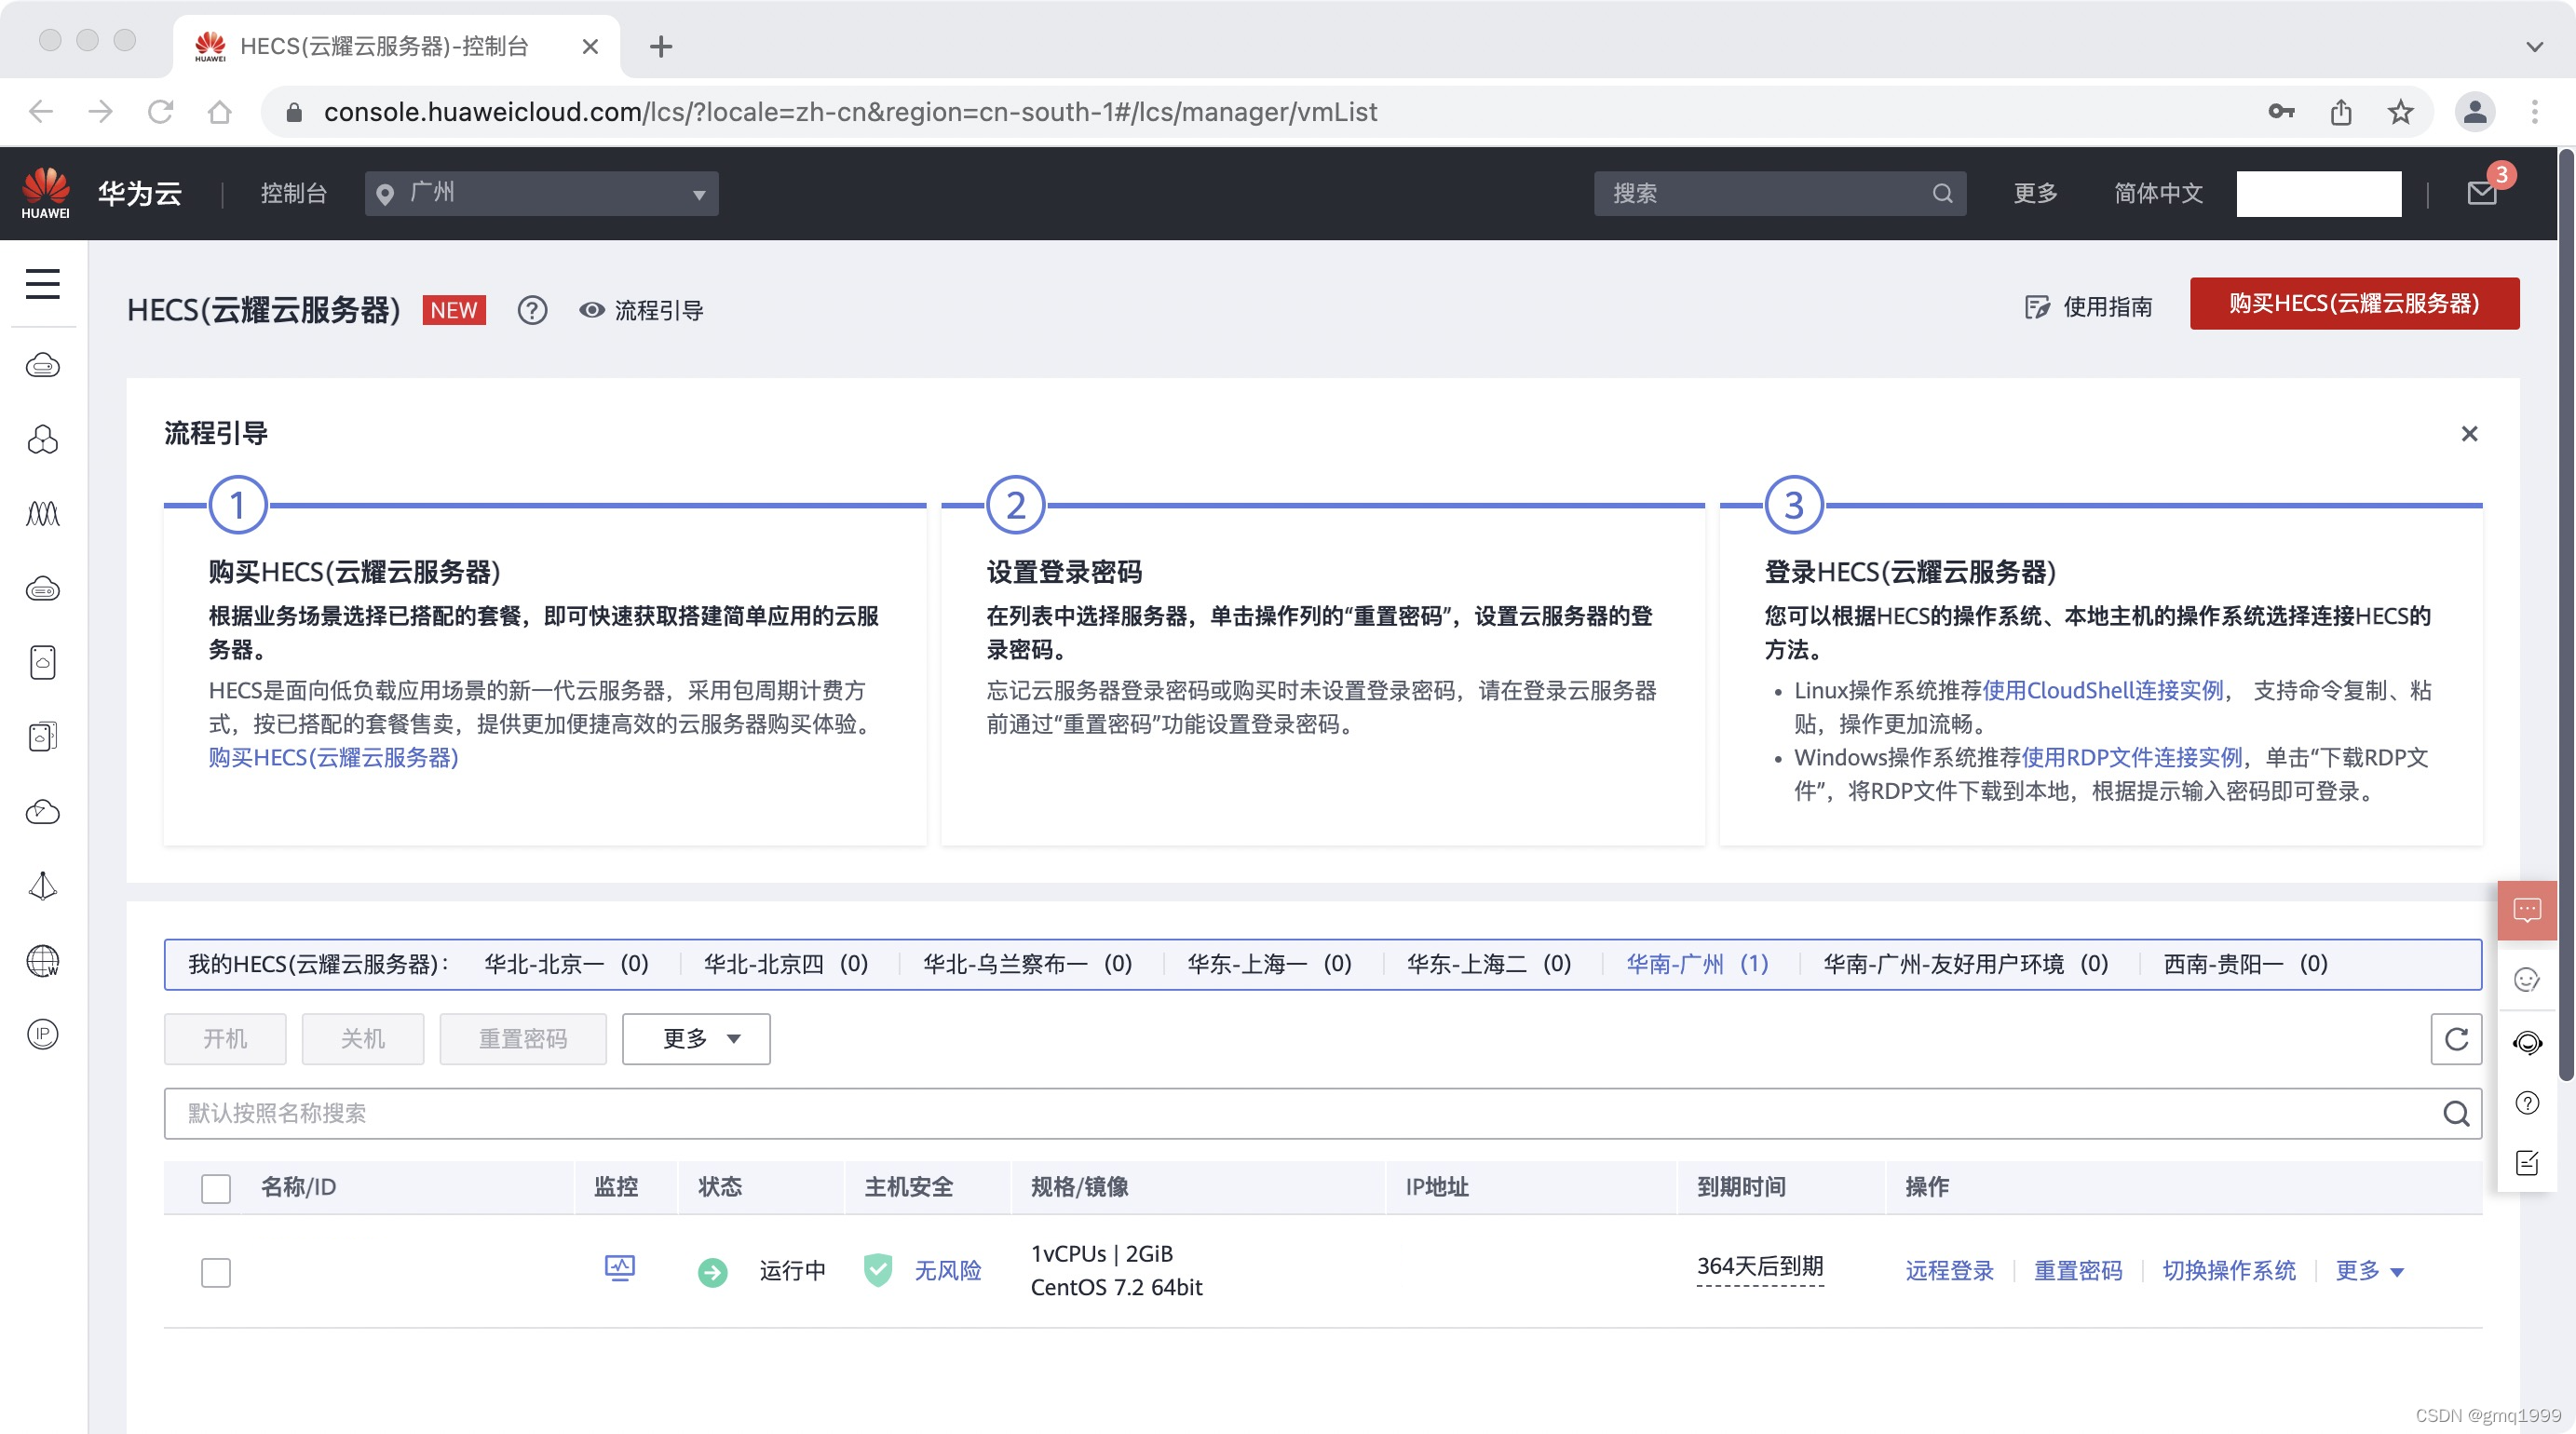Expand the 广州 region dropdown
Image resolution: width=2576 pixels, height=1434 pixels.
[541, 193]
